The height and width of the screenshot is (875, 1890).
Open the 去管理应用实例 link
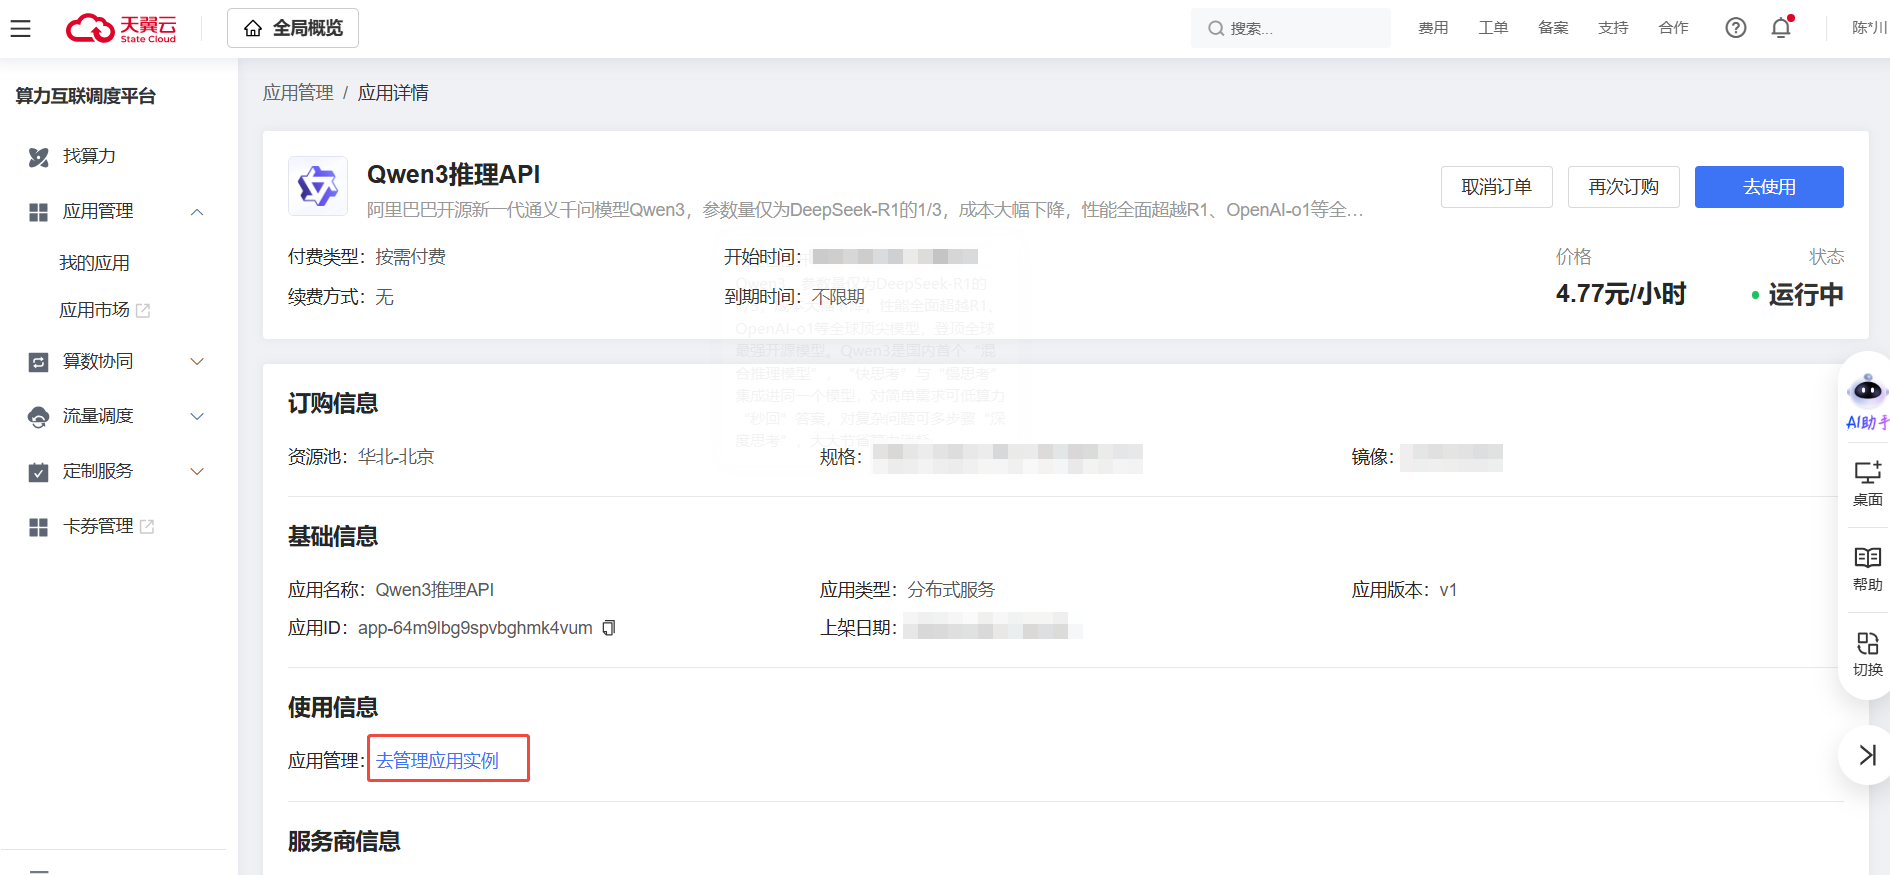tap(437, 761)
